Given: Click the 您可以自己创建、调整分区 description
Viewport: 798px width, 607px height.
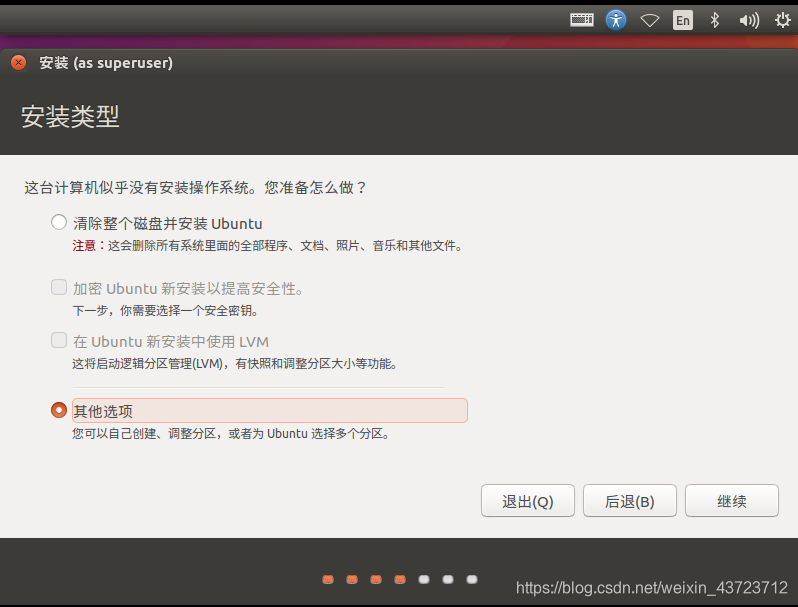Looking at the screenshot, I should coord(231,433).
